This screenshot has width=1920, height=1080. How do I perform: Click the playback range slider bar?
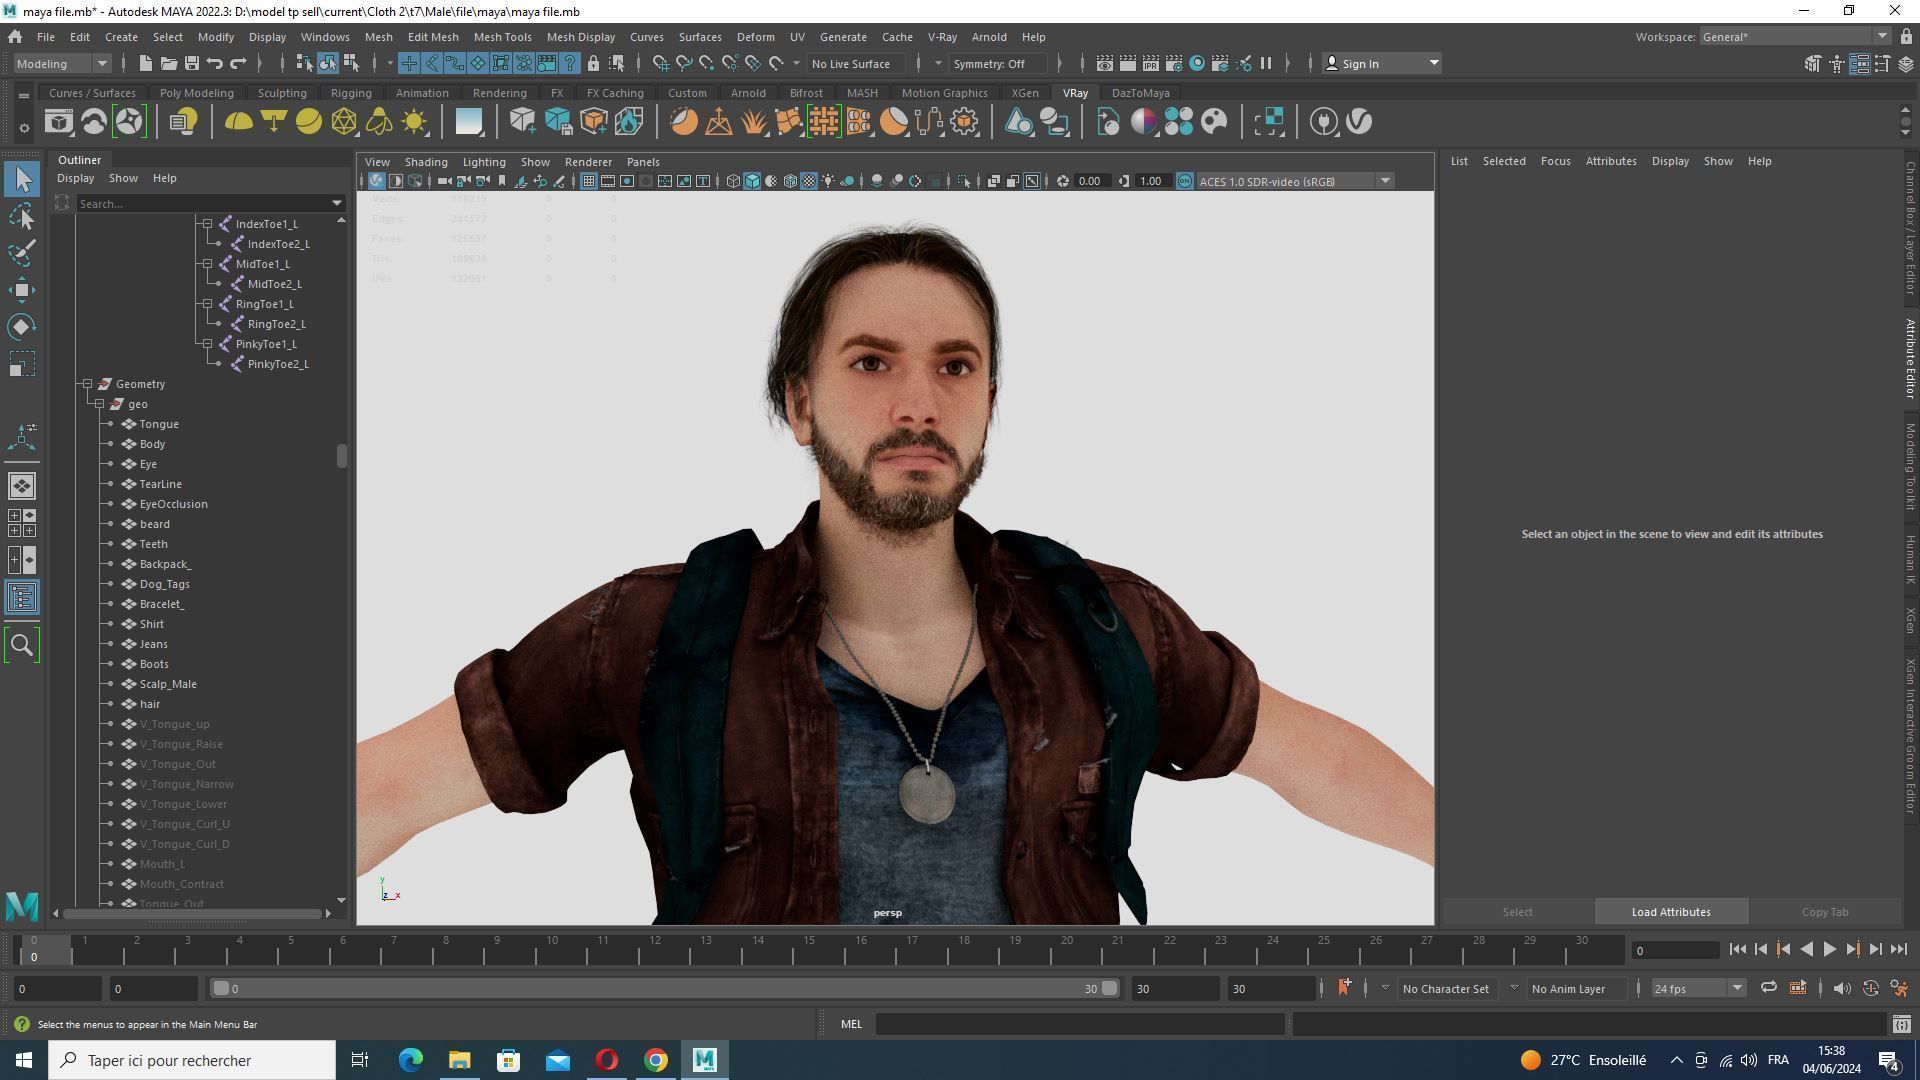pyautogui.click(x=665, y=988)
